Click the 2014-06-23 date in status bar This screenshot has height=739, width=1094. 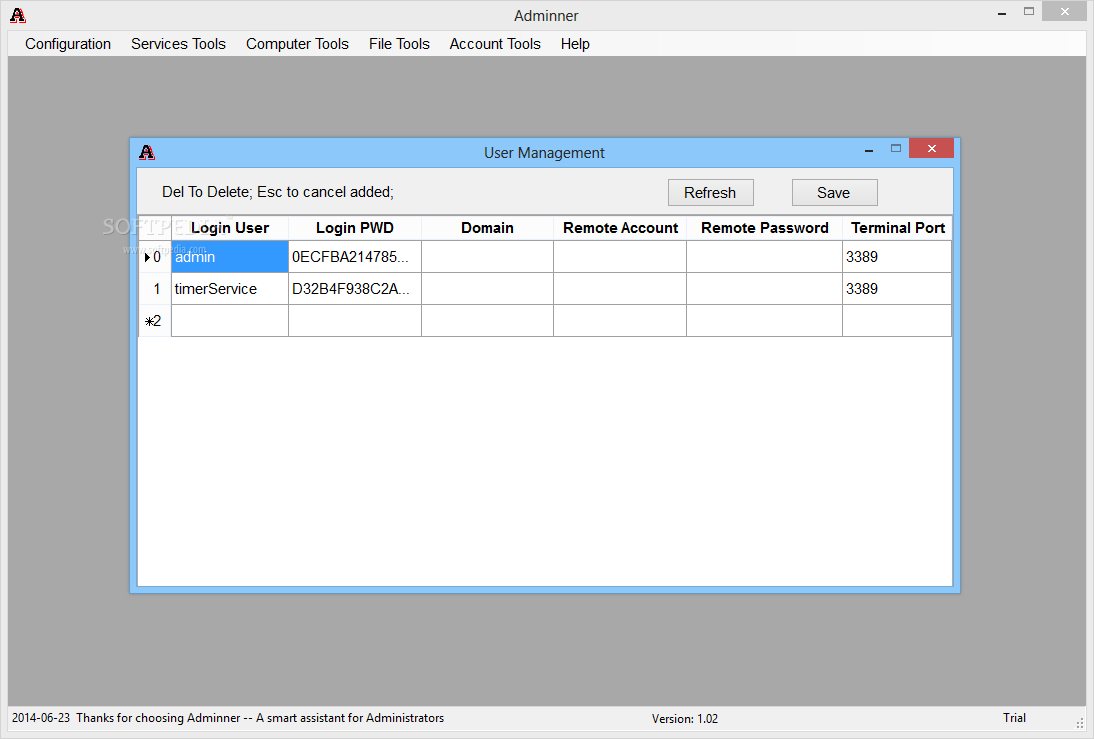[41, 718]
